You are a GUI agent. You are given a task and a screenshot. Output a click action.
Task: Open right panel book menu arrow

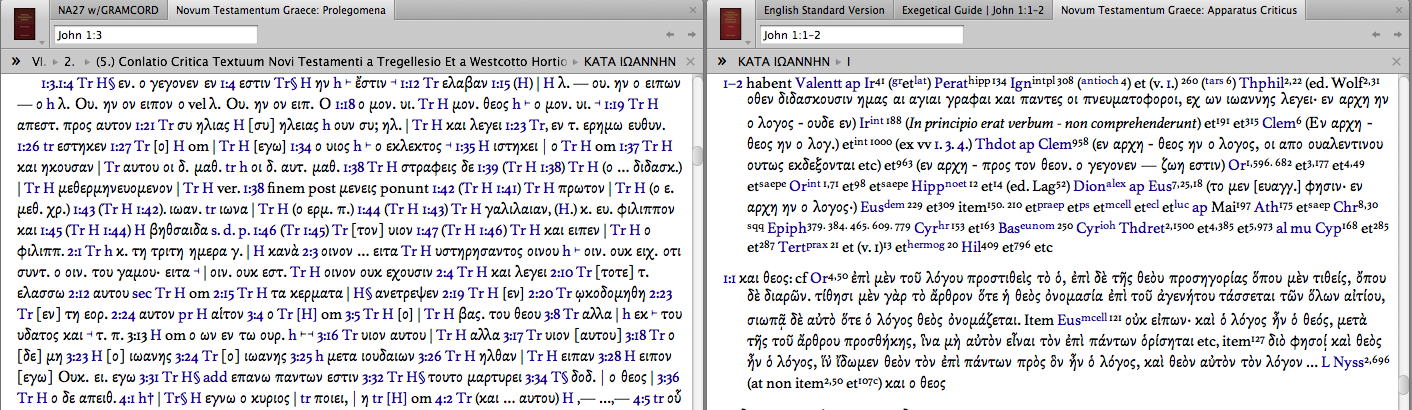tap(746, 43)
